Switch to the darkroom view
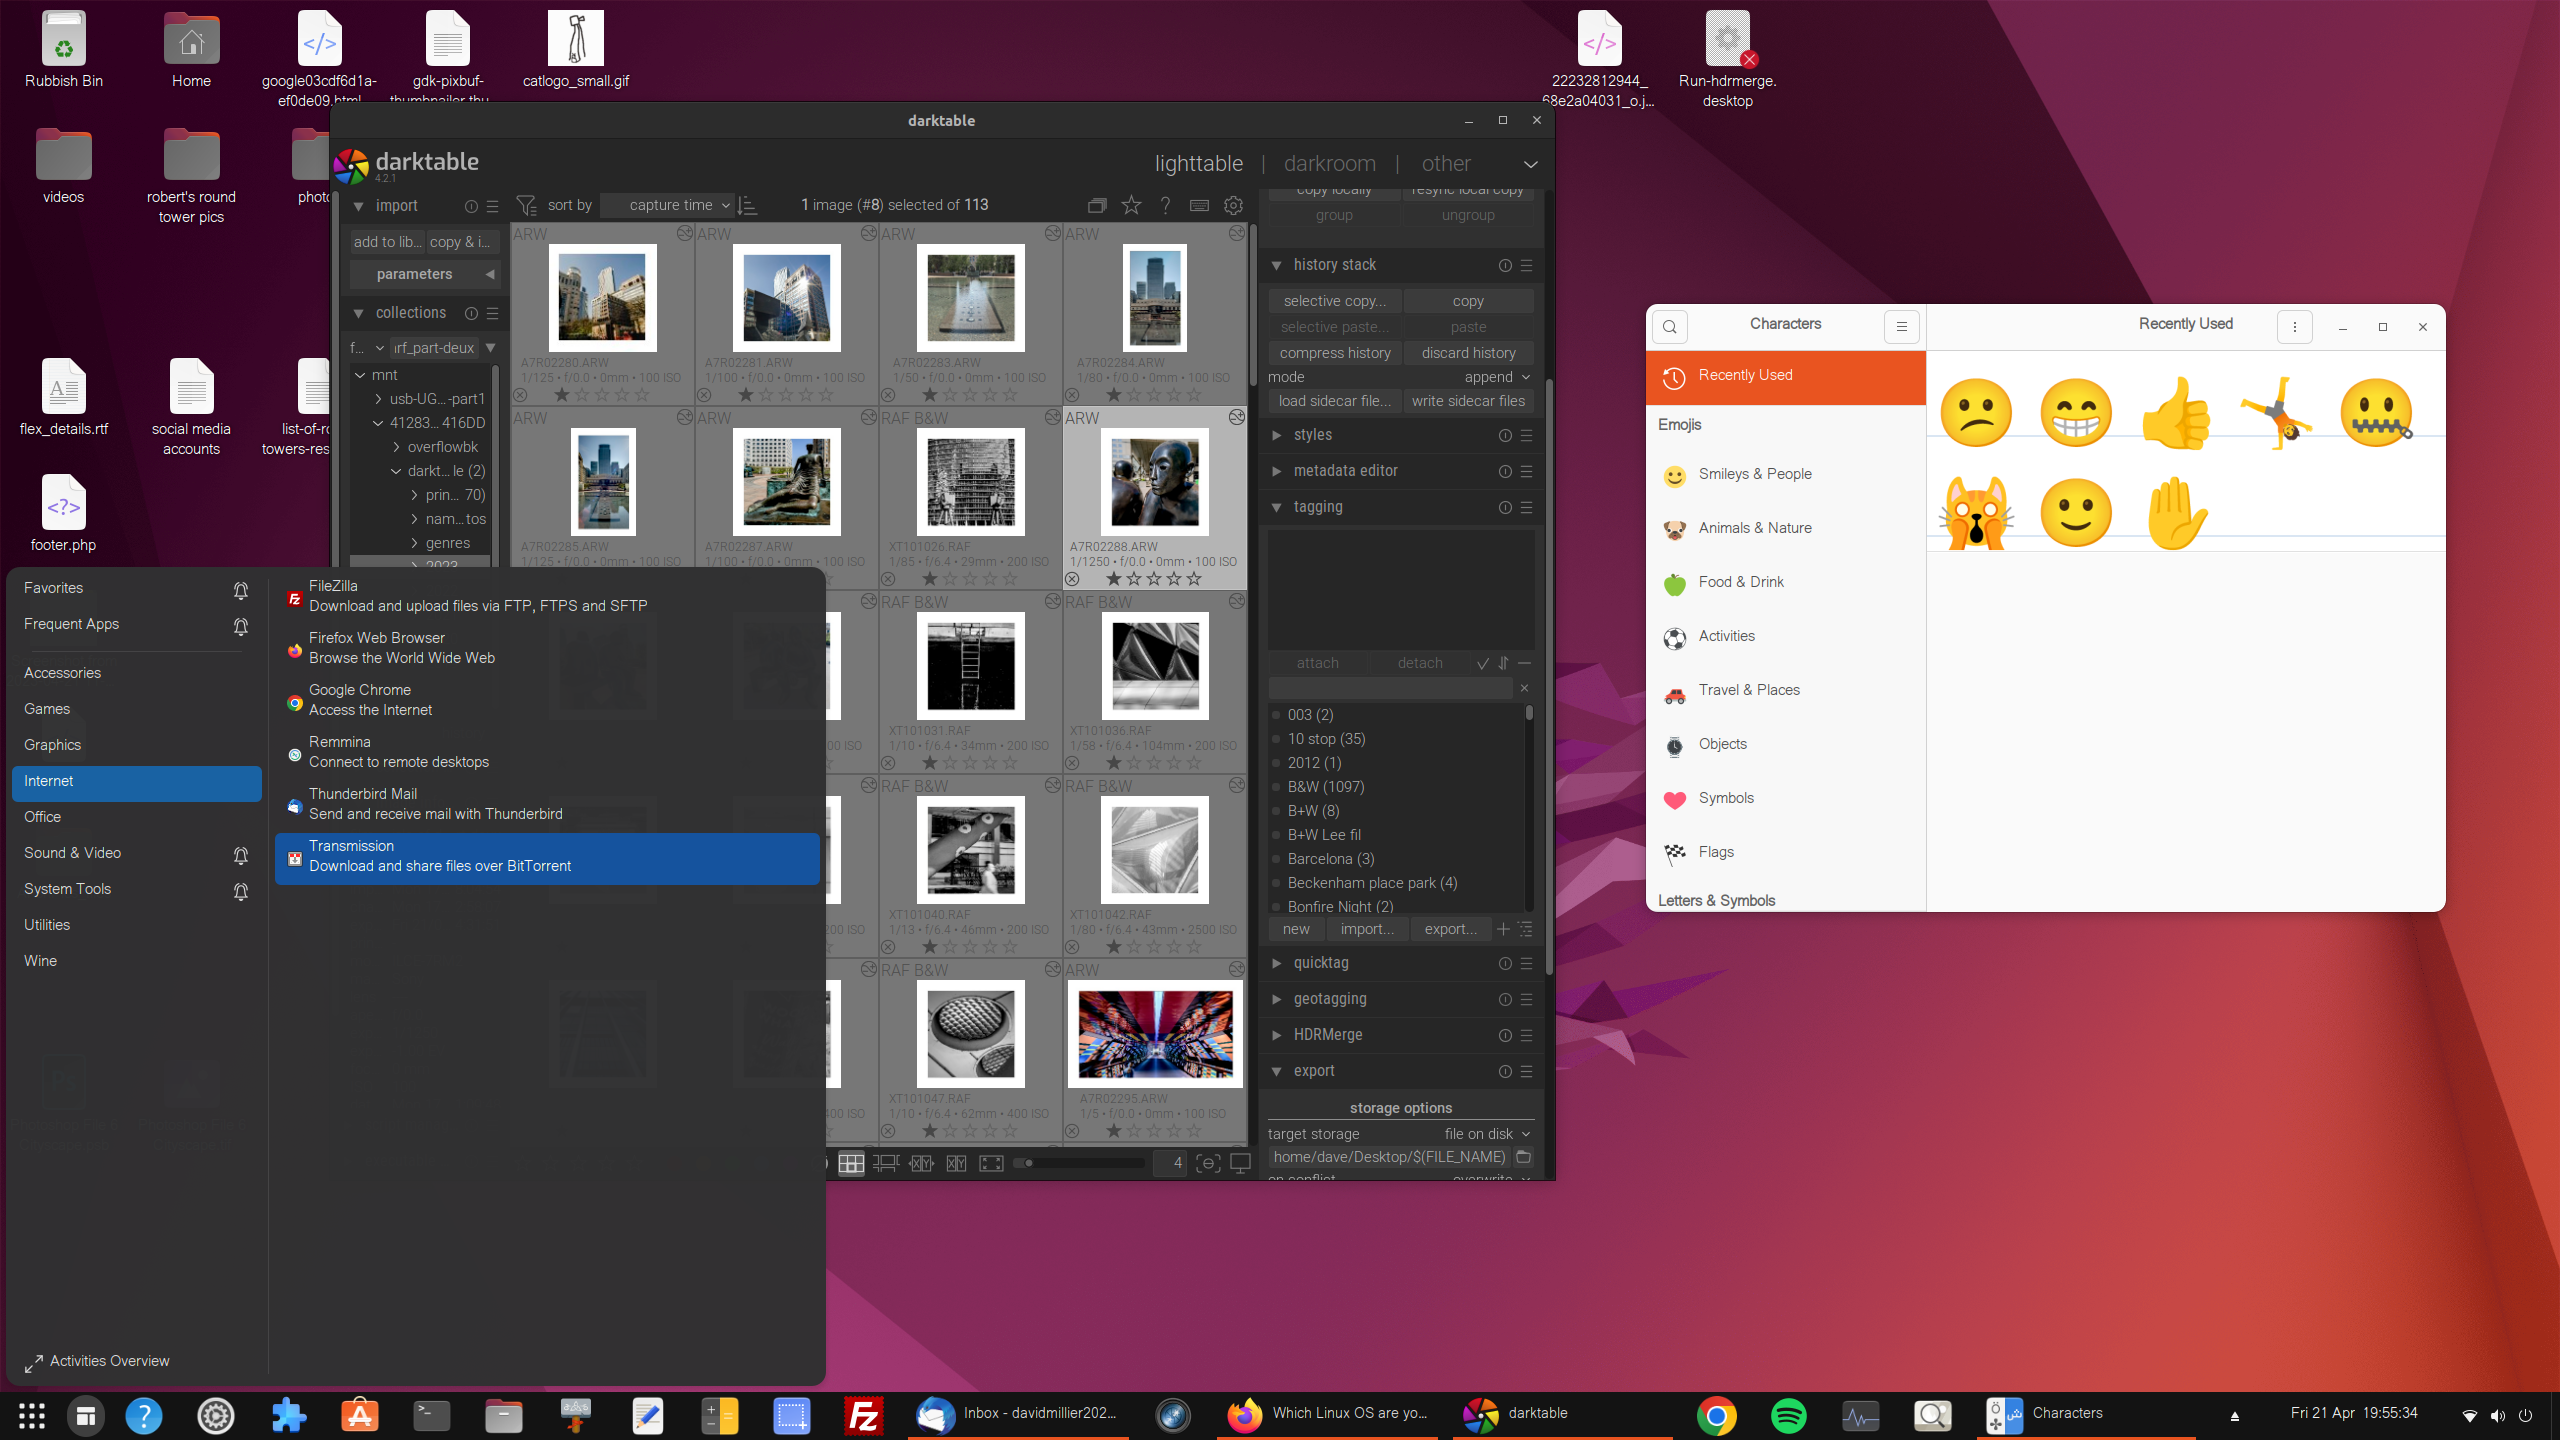The height and width of the screenshot is (1440, 2560). click(x=1329, y=163)
